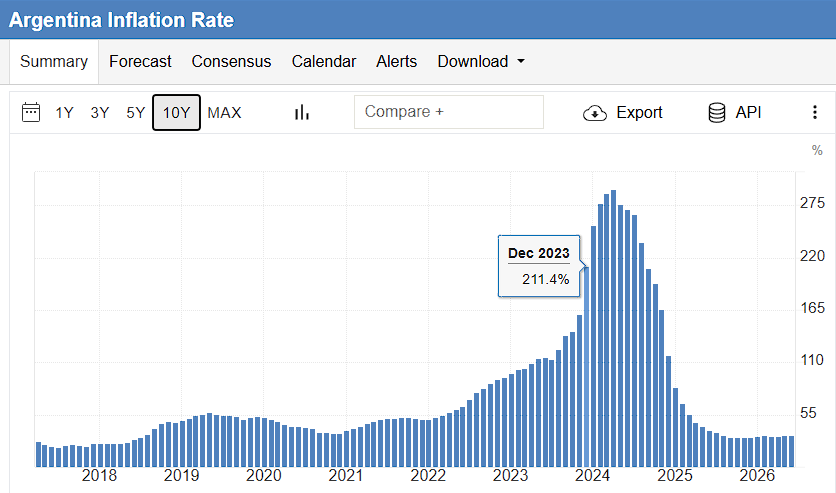Go to the Calendar tab
836x493 pixels.
tap(324, 61)
